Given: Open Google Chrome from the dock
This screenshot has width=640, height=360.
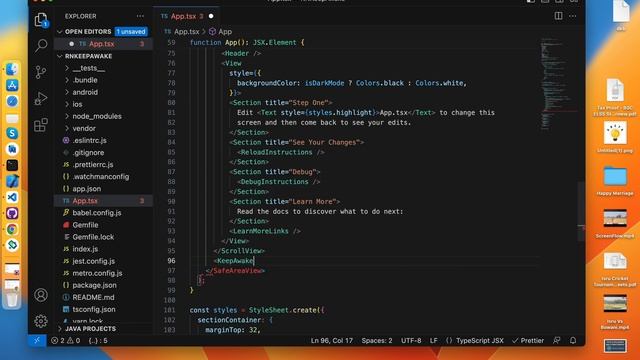Looking at the screenshot, I should [12, 229].
